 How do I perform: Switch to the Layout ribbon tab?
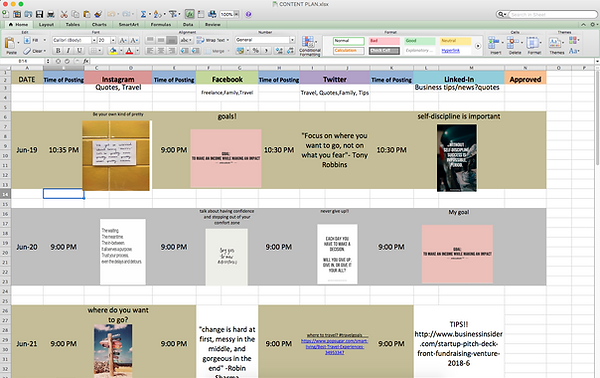[46, 24]
